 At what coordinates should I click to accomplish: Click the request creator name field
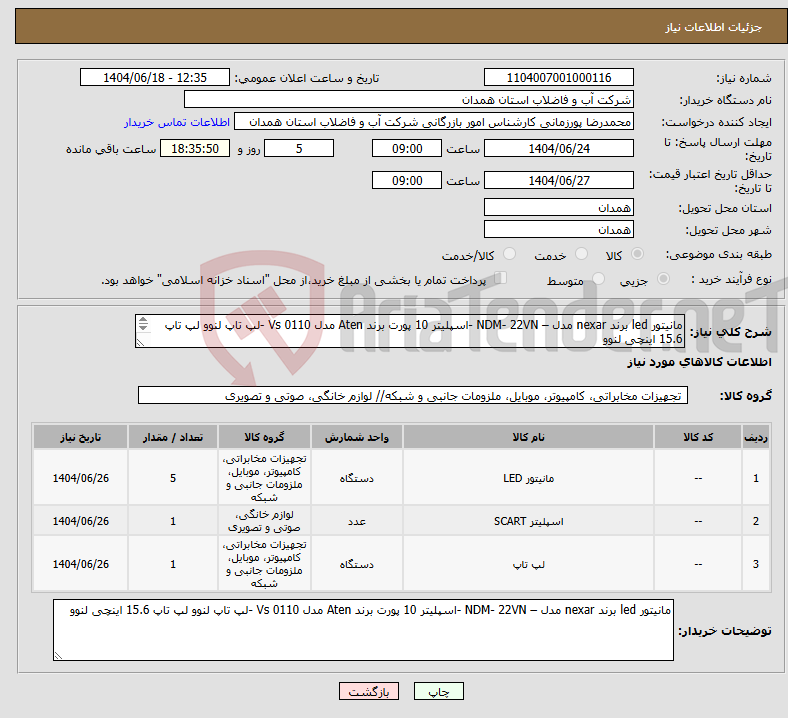434,122
